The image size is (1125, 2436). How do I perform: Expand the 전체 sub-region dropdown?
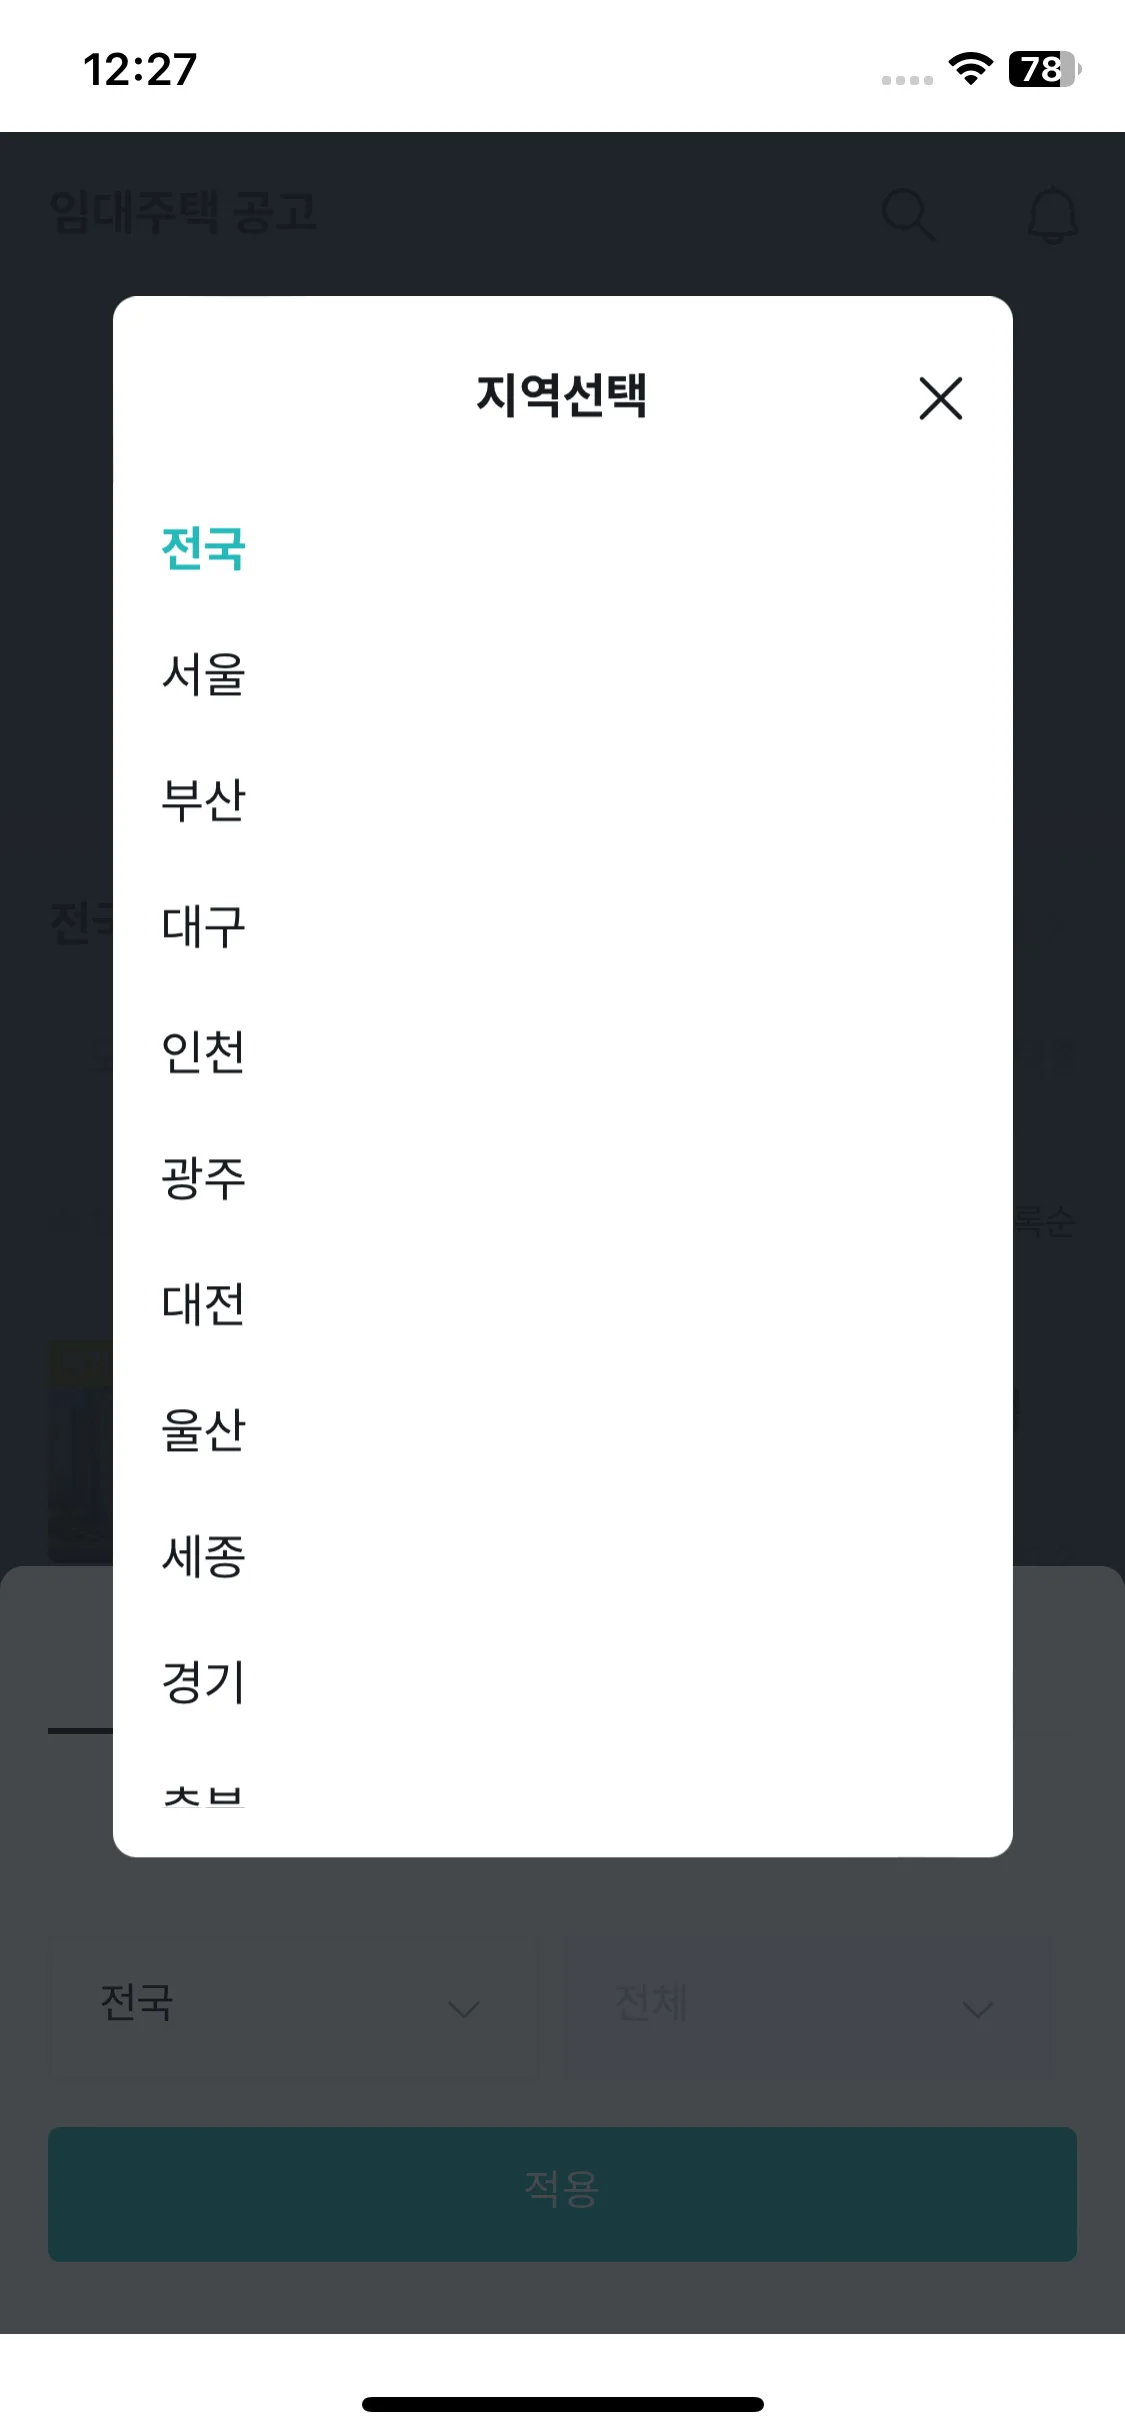tap(808, 2005)
